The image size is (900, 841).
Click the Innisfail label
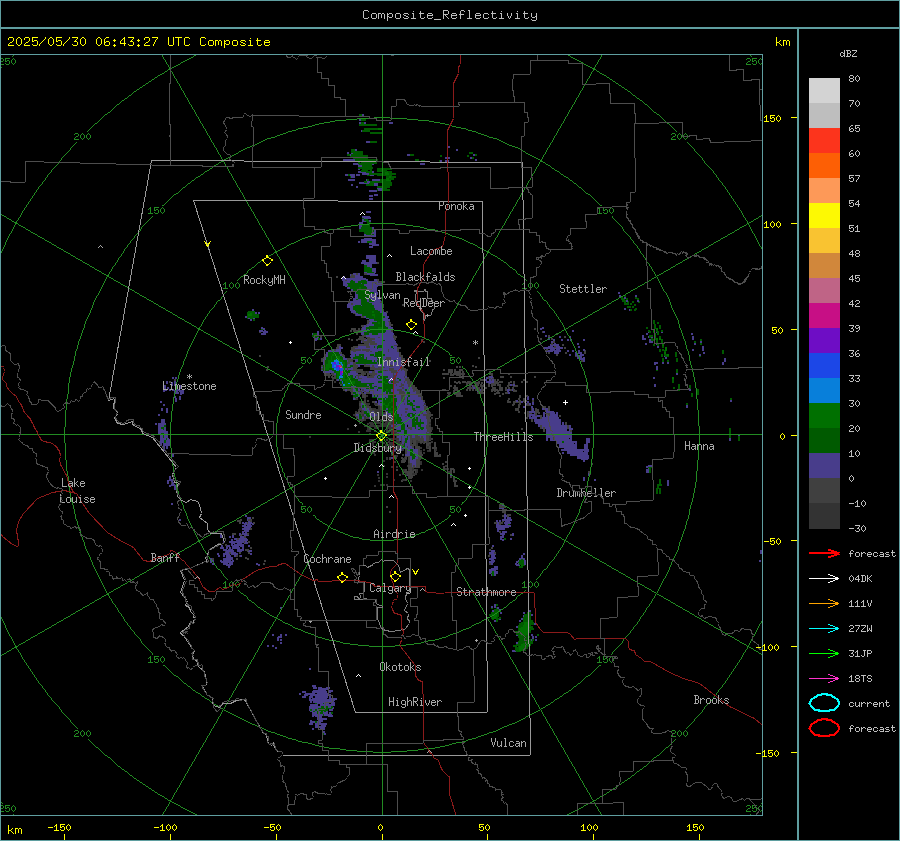point(404,362)
